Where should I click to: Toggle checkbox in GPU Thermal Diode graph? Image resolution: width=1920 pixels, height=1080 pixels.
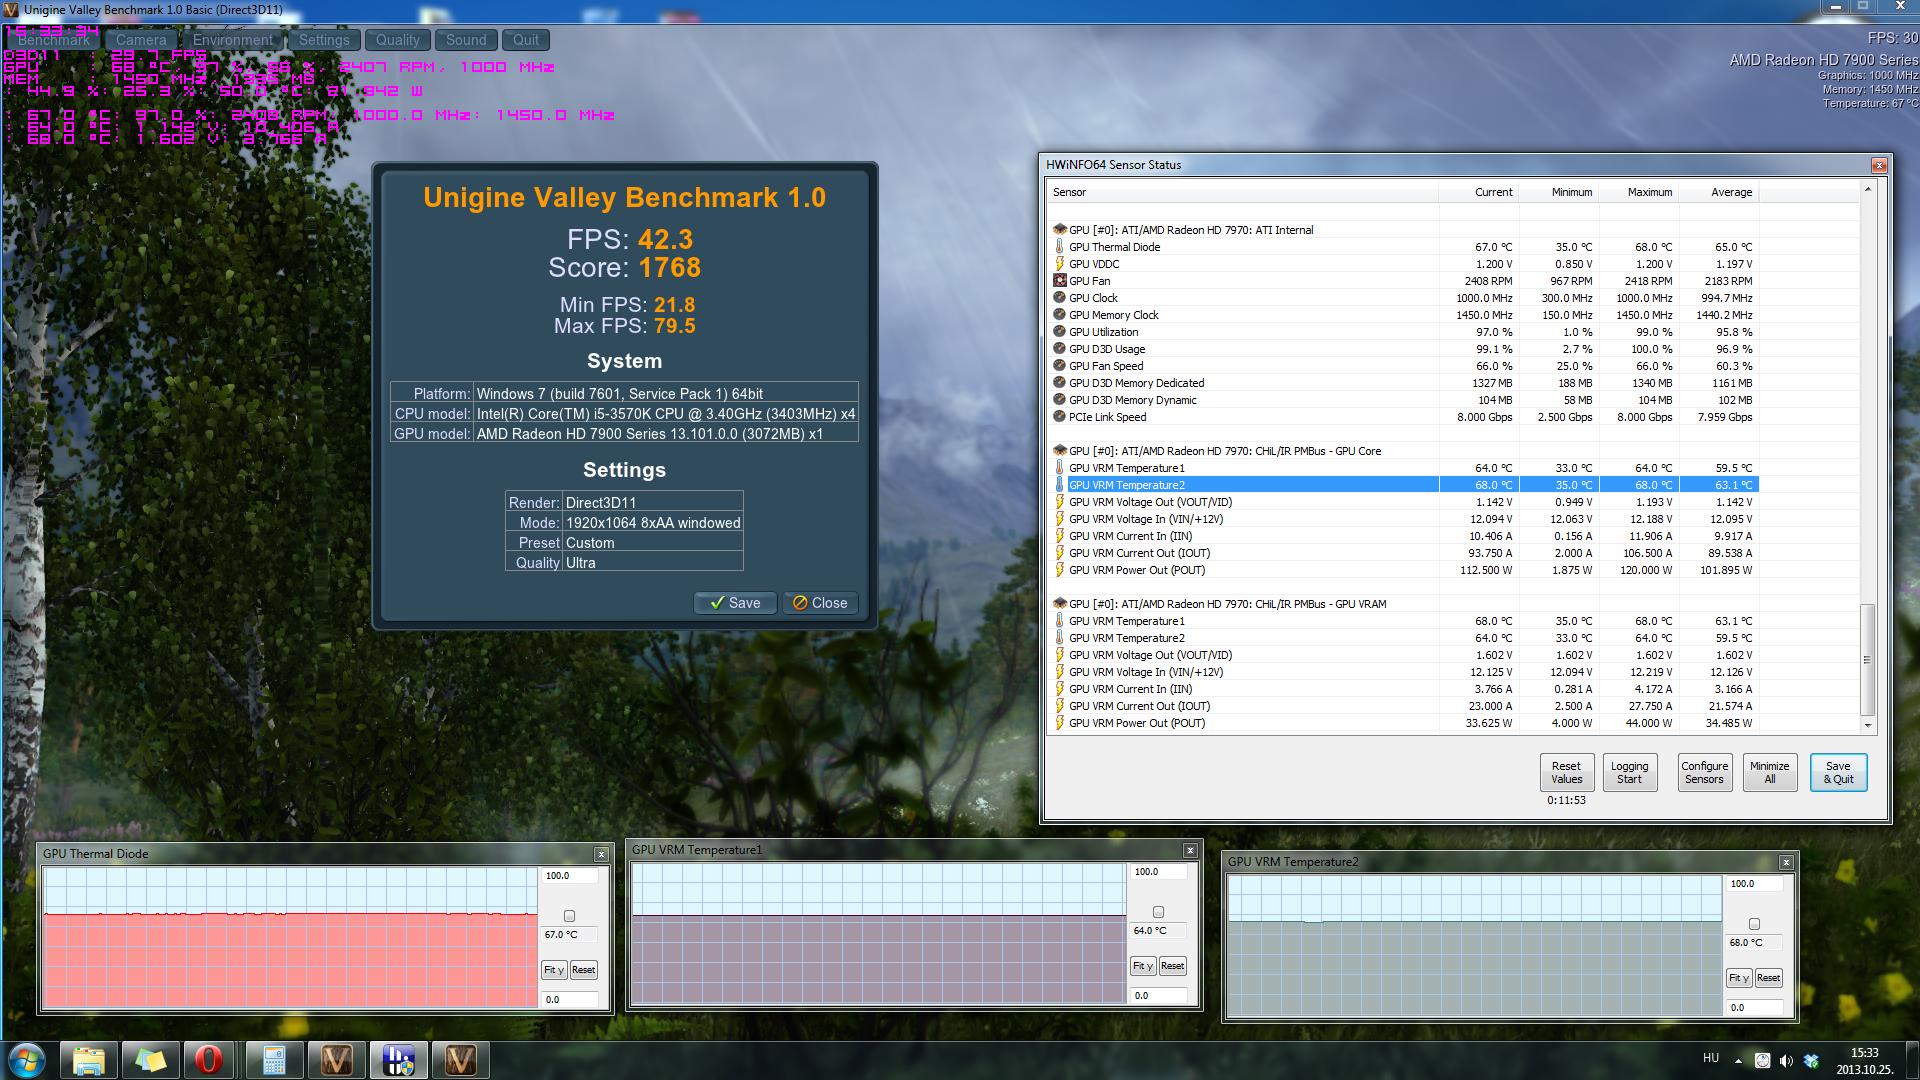click(569, 916)
